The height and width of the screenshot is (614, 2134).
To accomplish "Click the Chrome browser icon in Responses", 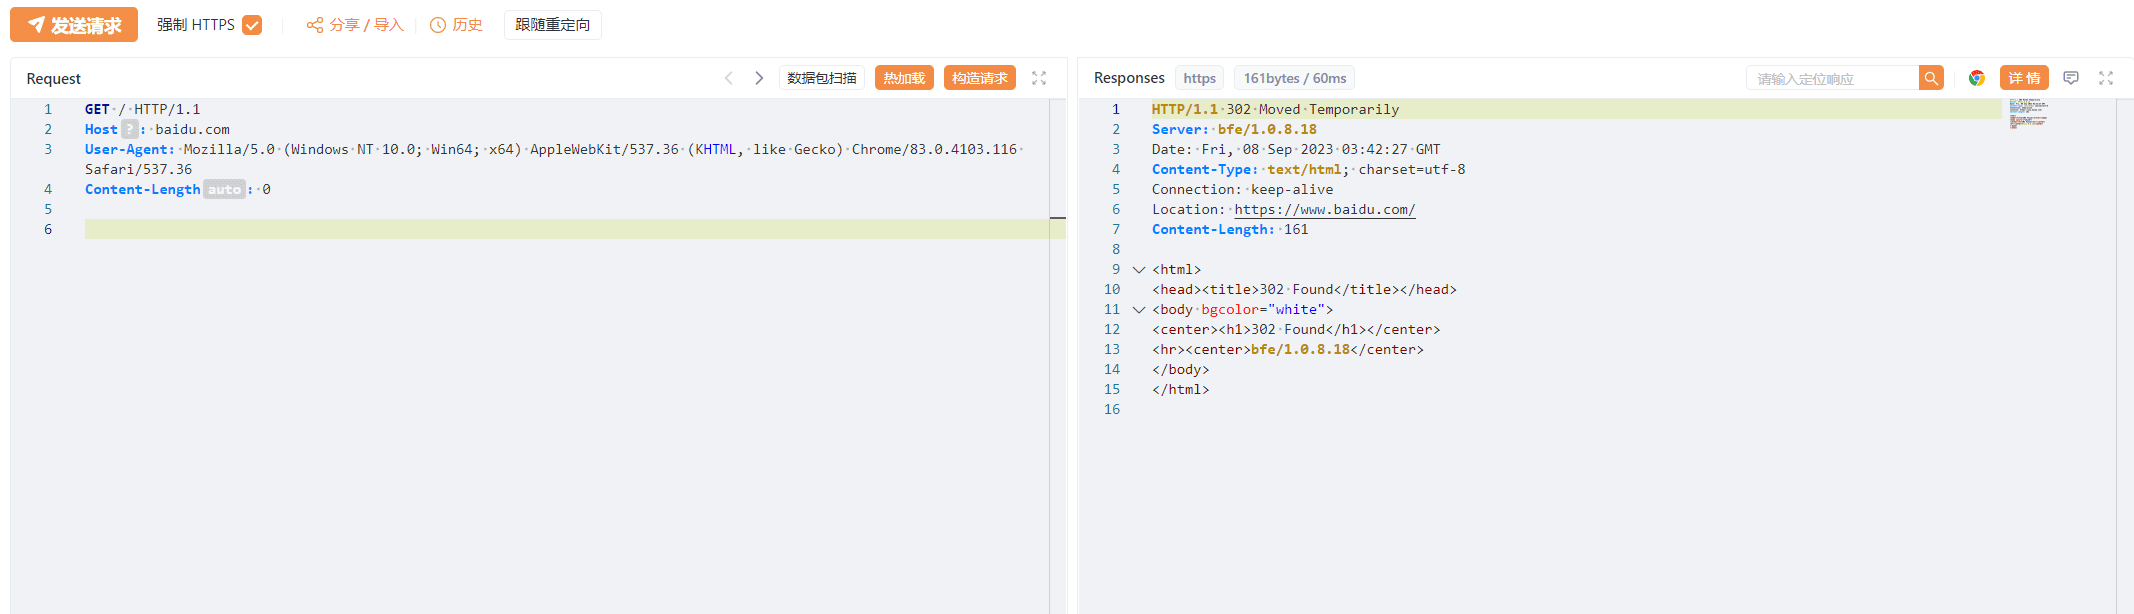I will [x=1976, y=78].
